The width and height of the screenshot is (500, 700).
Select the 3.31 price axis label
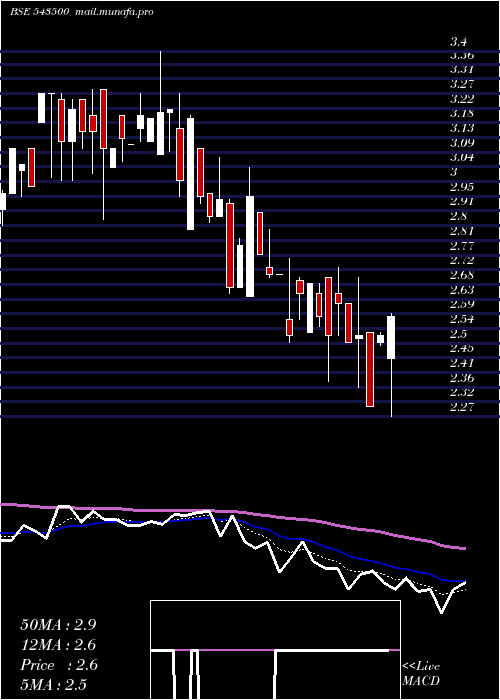462,70
